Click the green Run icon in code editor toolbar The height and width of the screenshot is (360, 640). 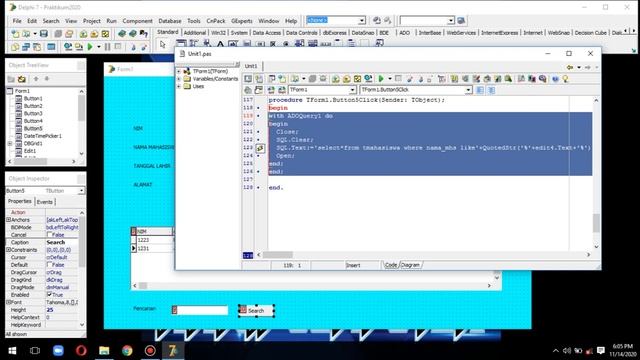pos(381,79)
